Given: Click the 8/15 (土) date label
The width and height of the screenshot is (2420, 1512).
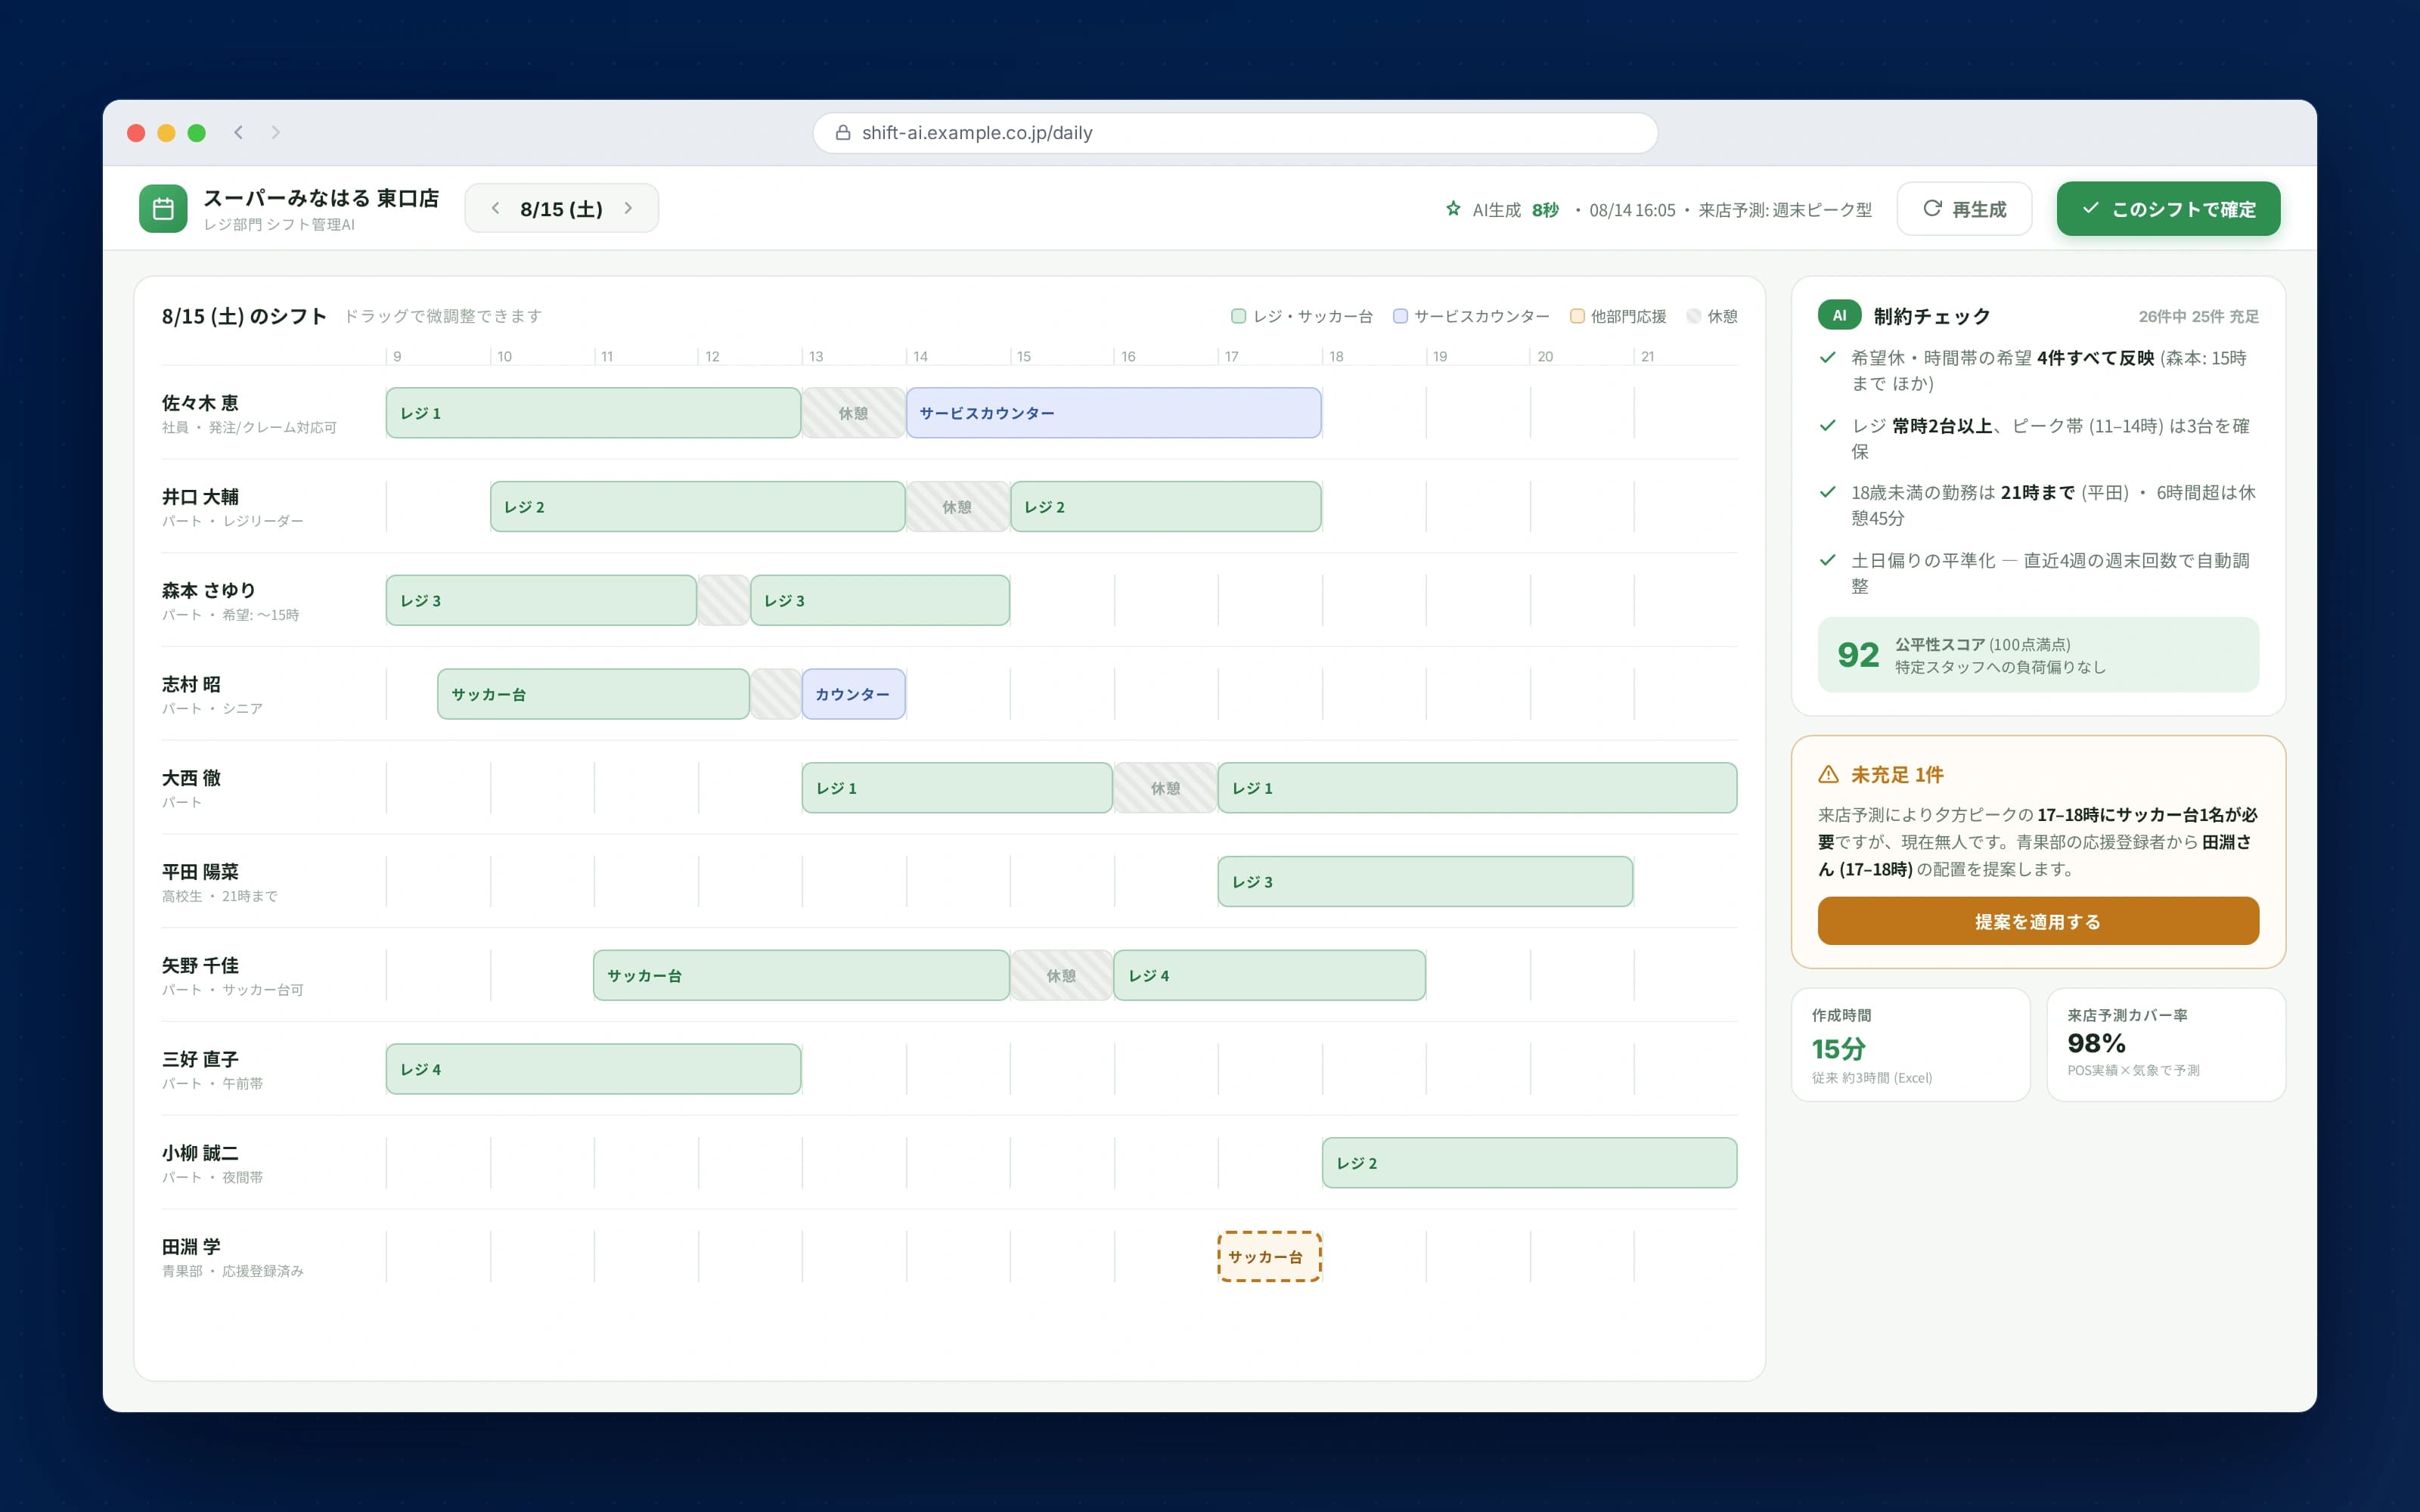Looking at the screenshot, I should (x=561, y=209).
